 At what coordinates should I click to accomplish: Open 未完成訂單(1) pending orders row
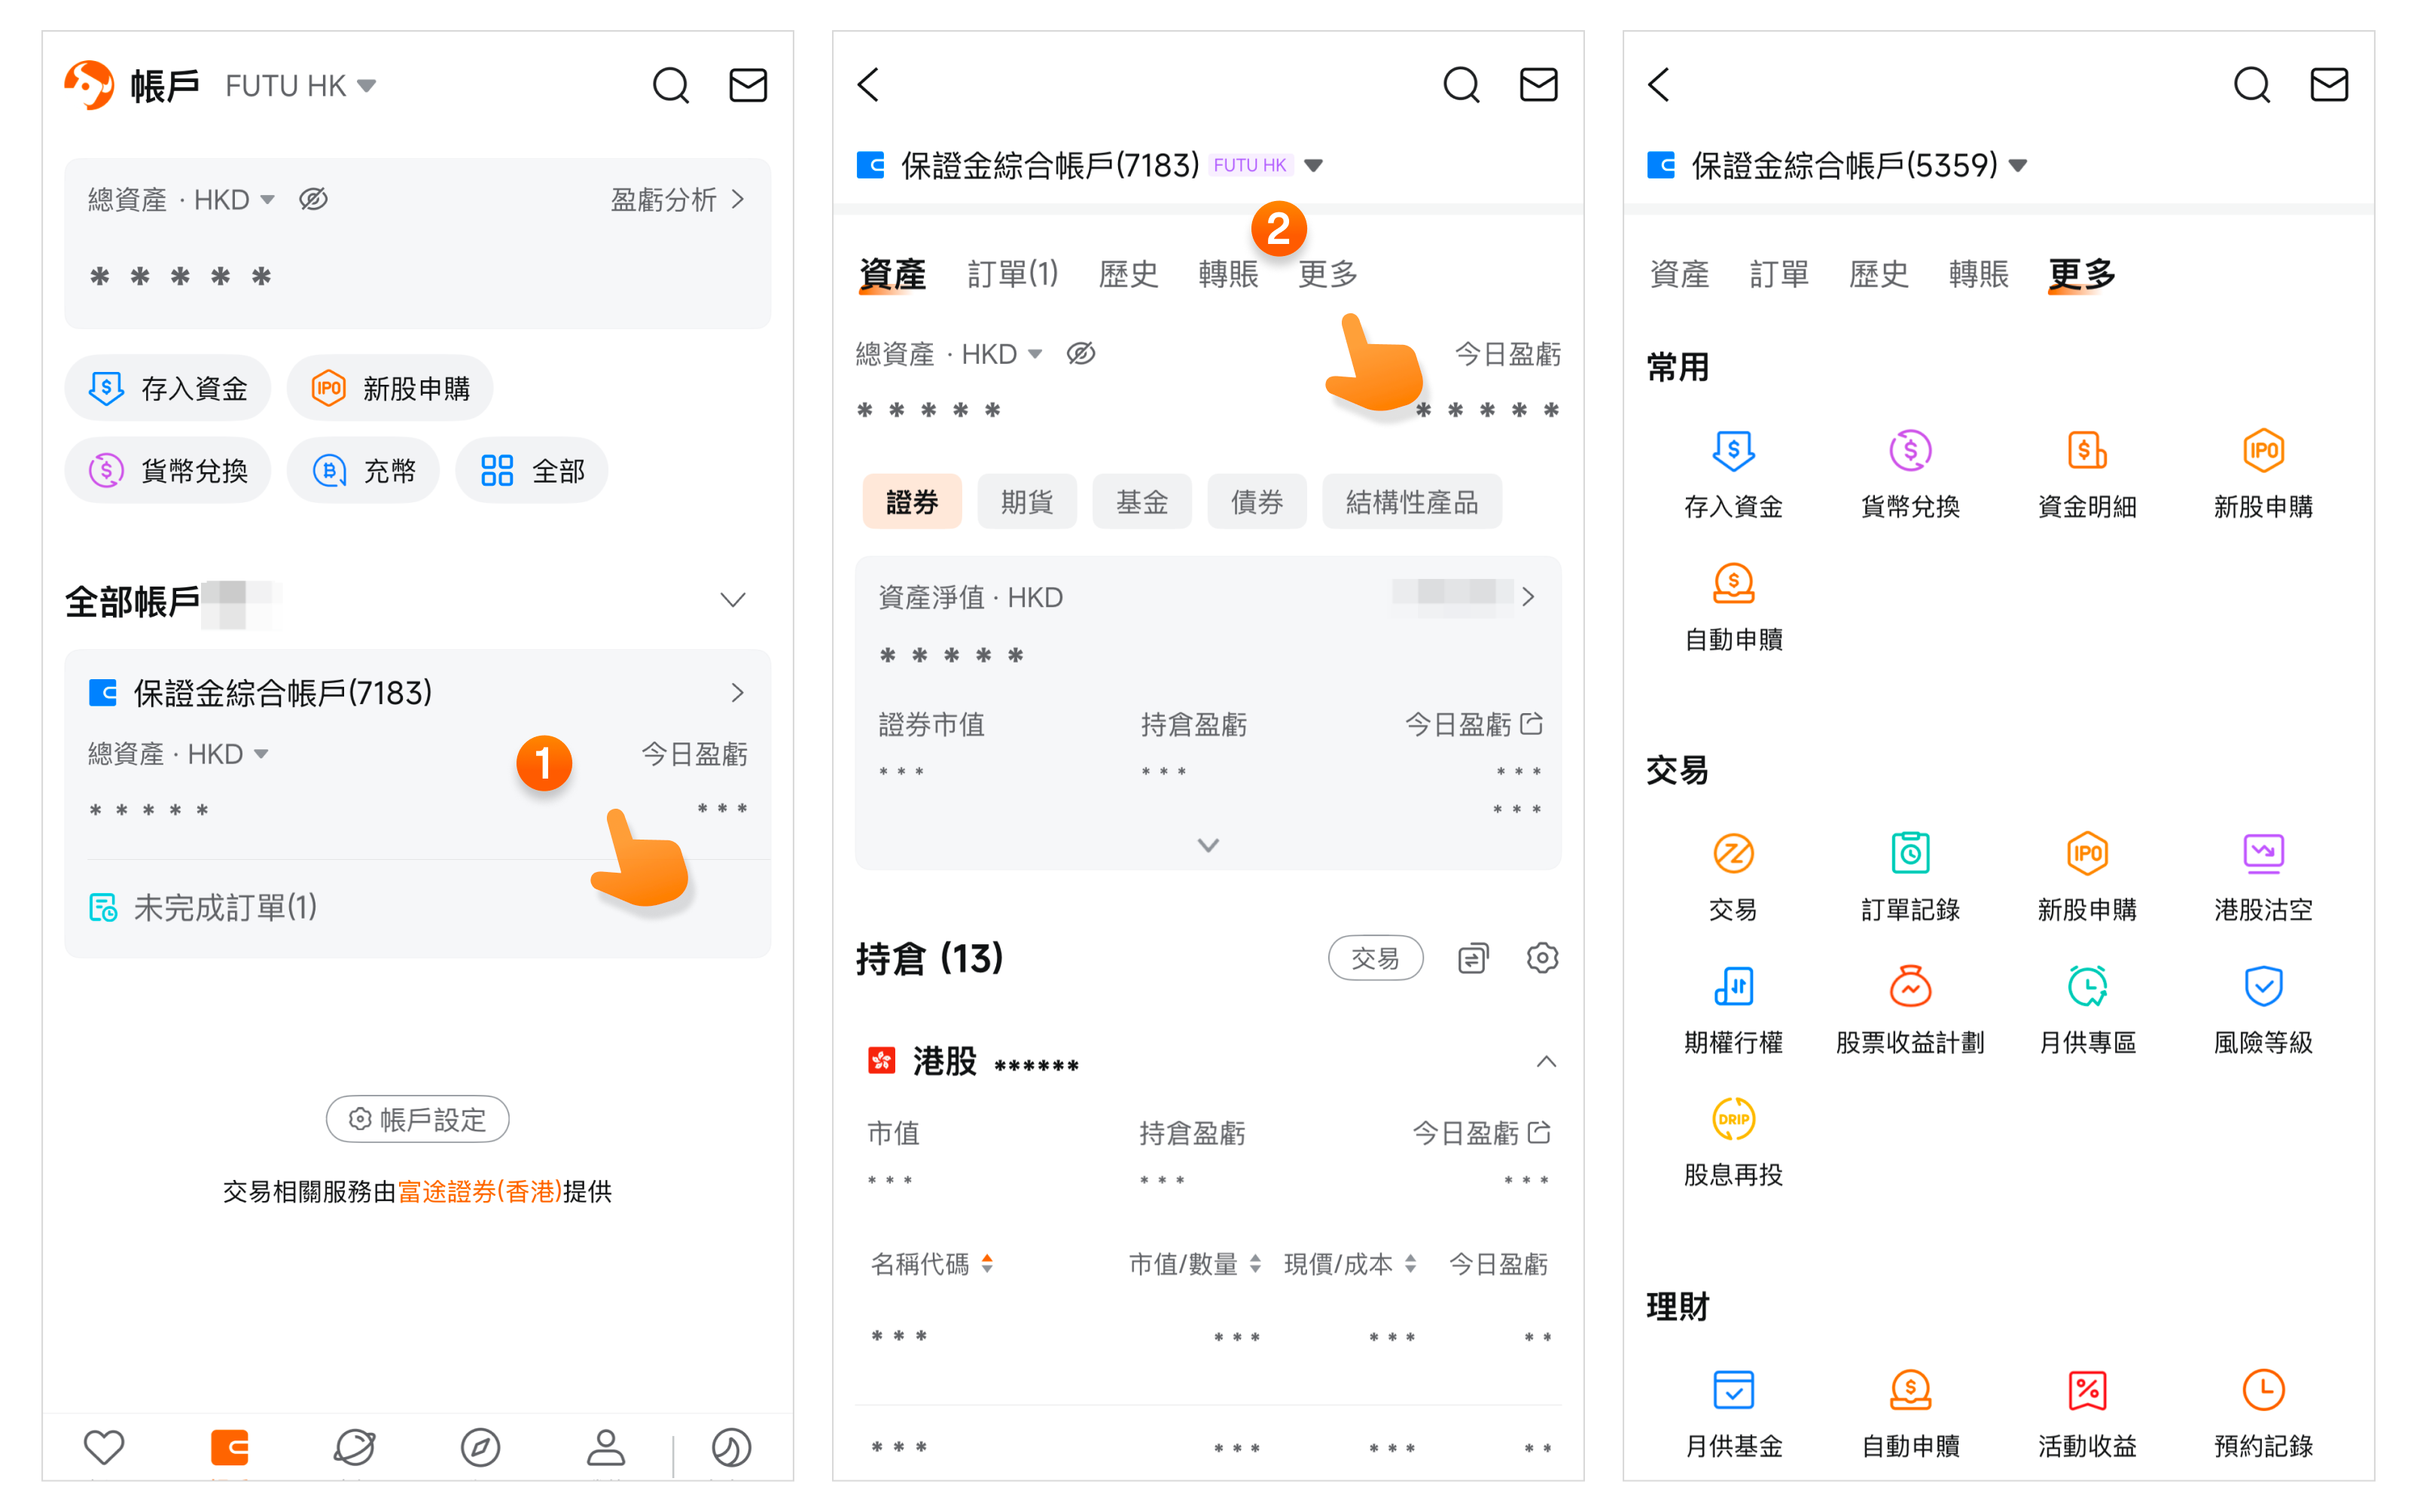click(x=225, y=907)
